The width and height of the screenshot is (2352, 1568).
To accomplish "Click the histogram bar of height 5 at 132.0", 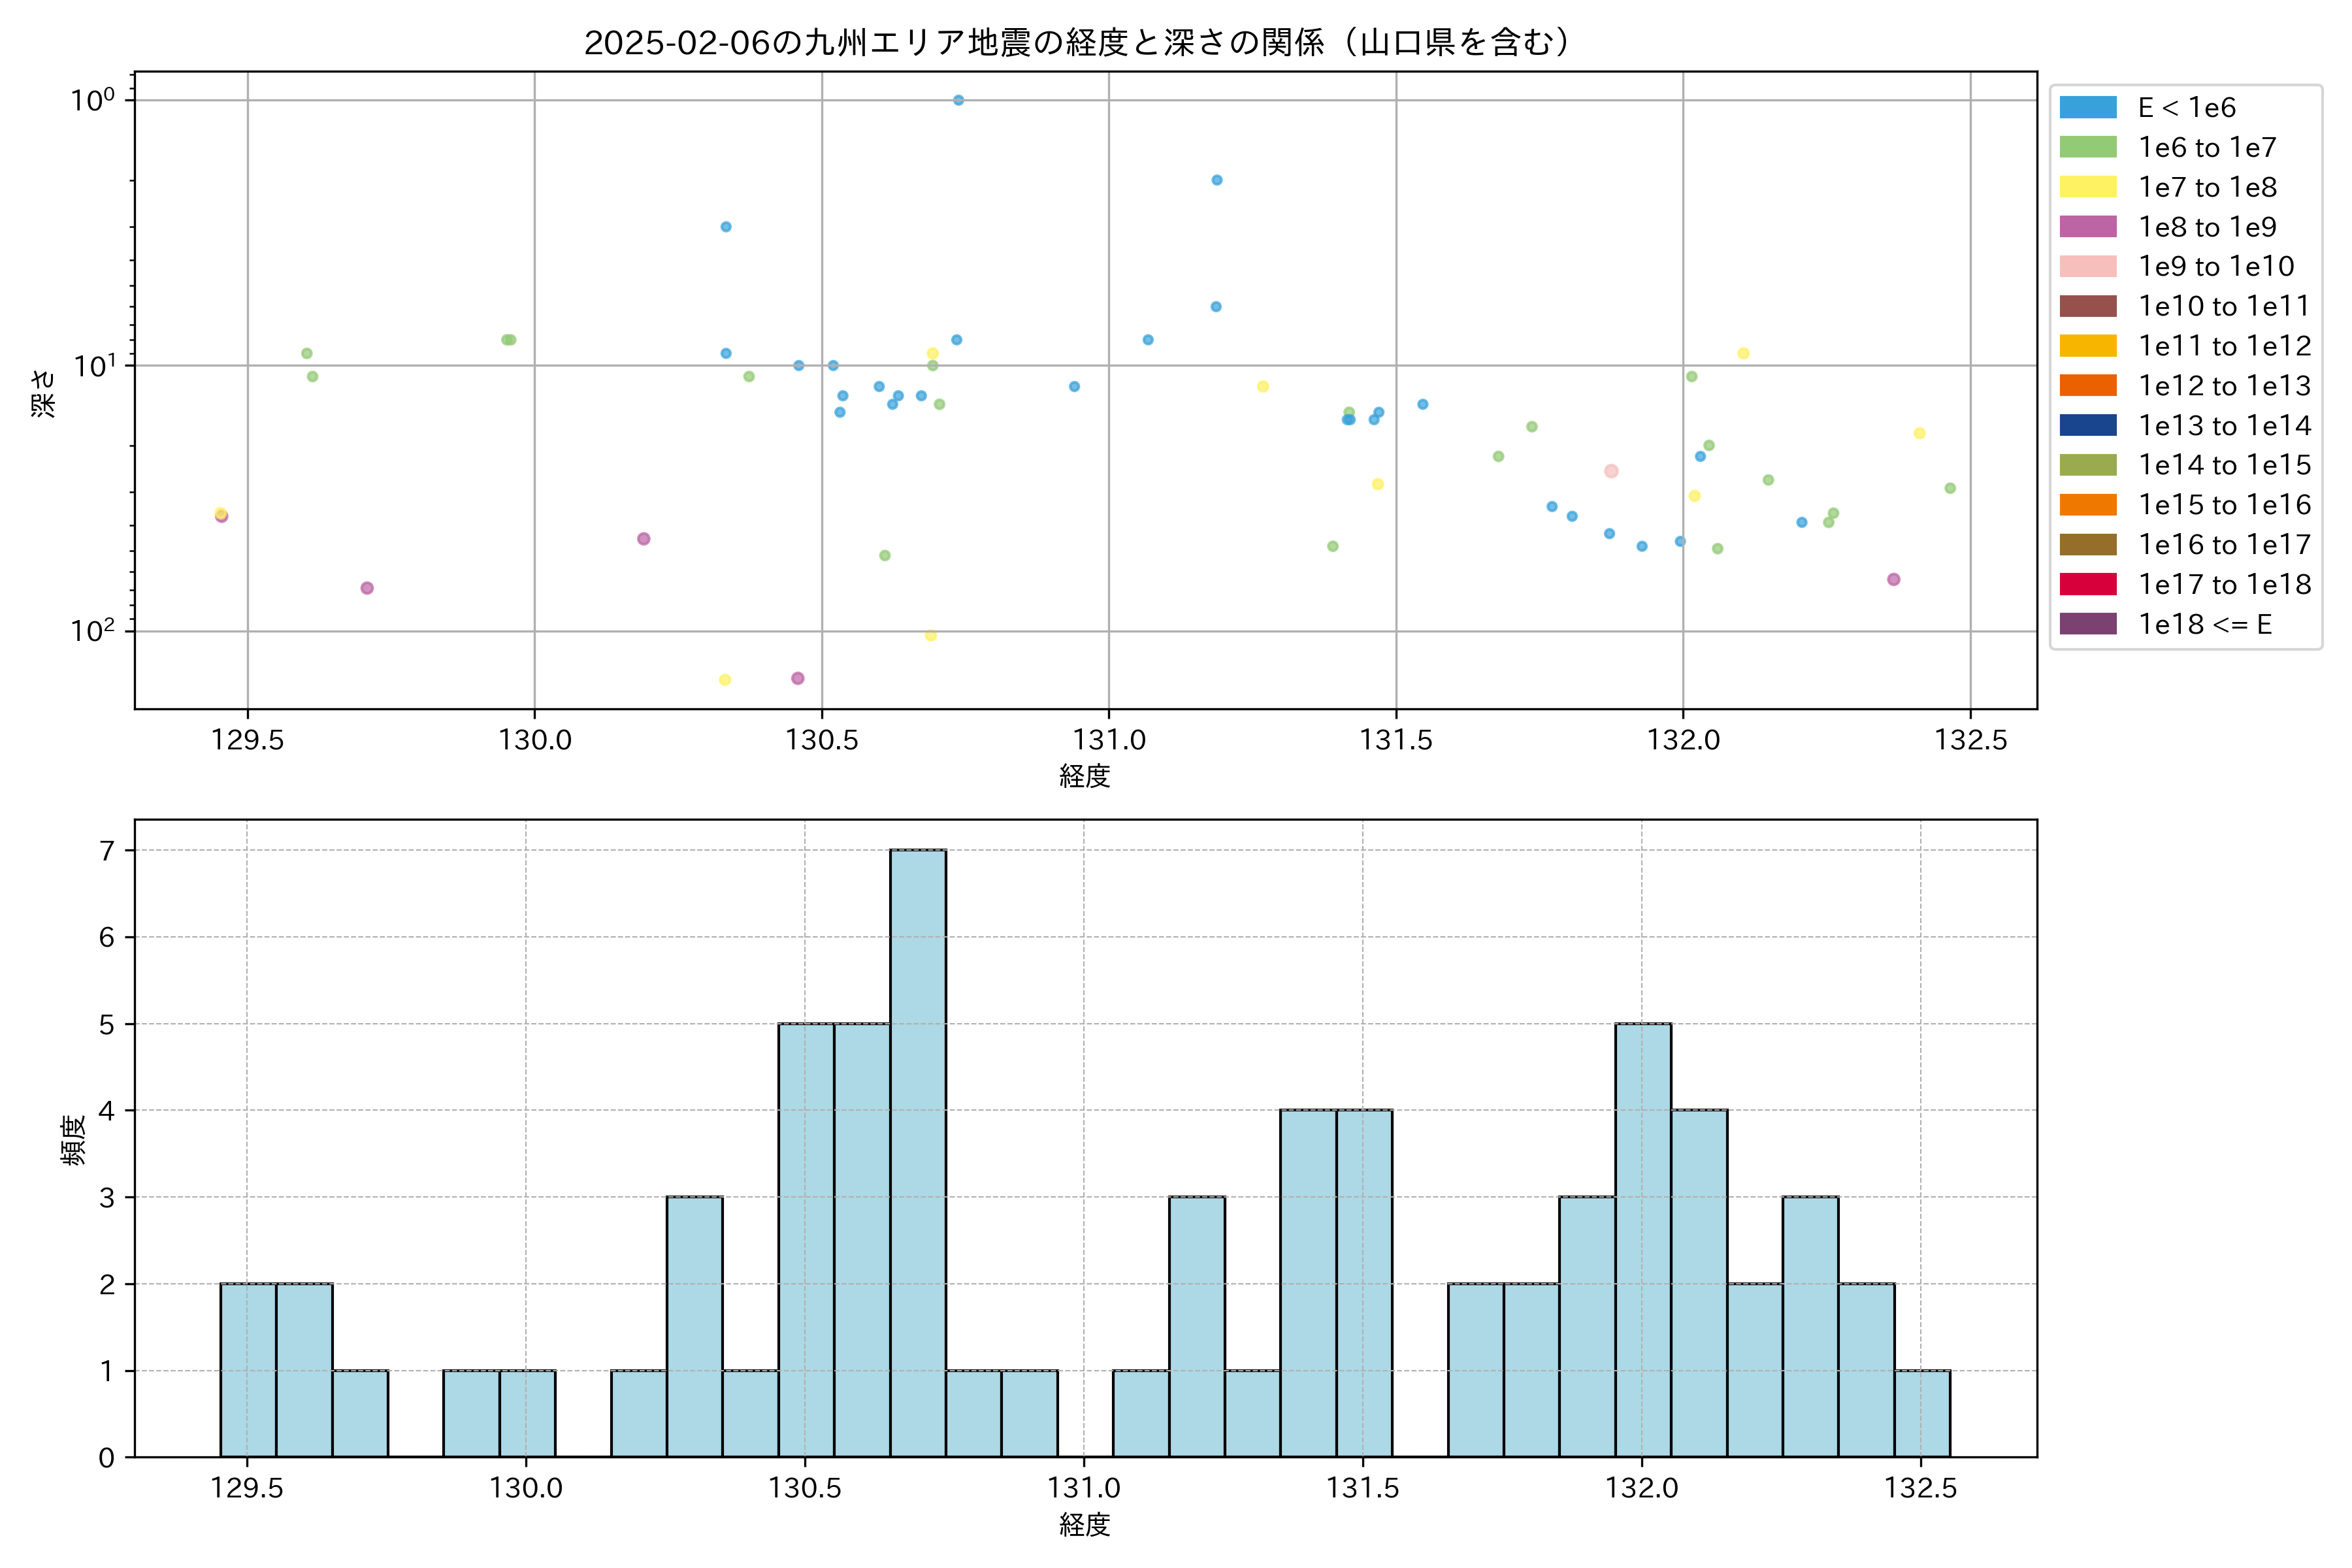I will pos(1642,1240).
